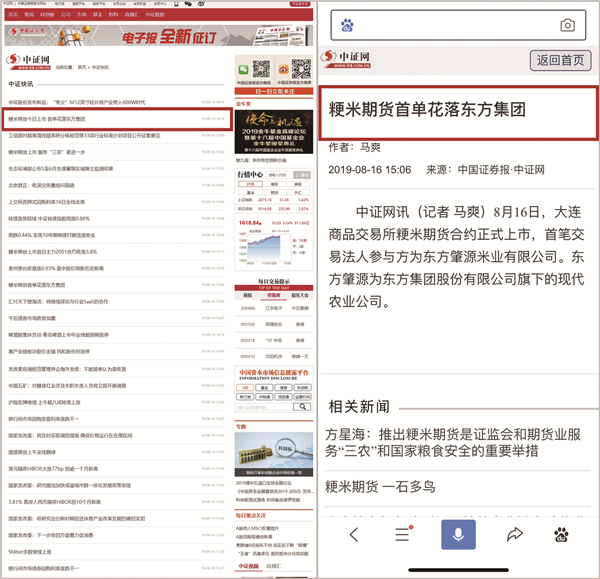The height and width of the screenshot is (579, 600).
Task: Click the green WeChat icon beside the QR code
Action: (243, 70)
